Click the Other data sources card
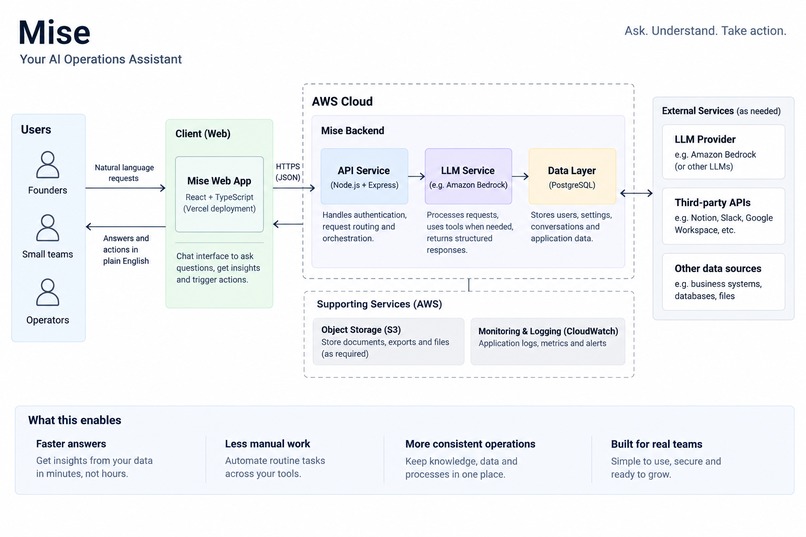Viewport: 806px width, 537px height. 724,282
